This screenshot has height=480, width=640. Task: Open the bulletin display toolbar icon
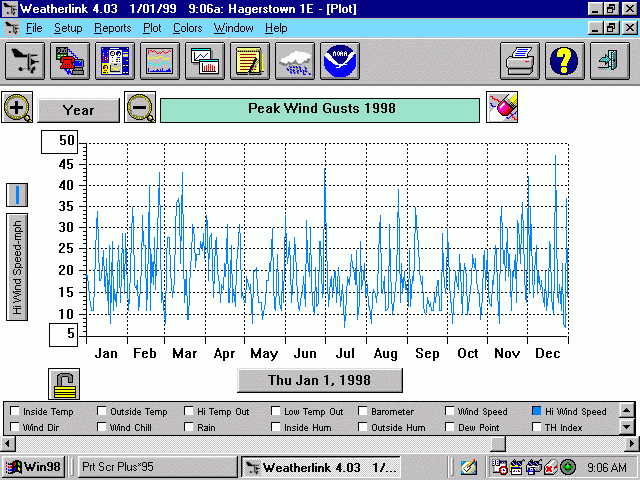[115, 61]
